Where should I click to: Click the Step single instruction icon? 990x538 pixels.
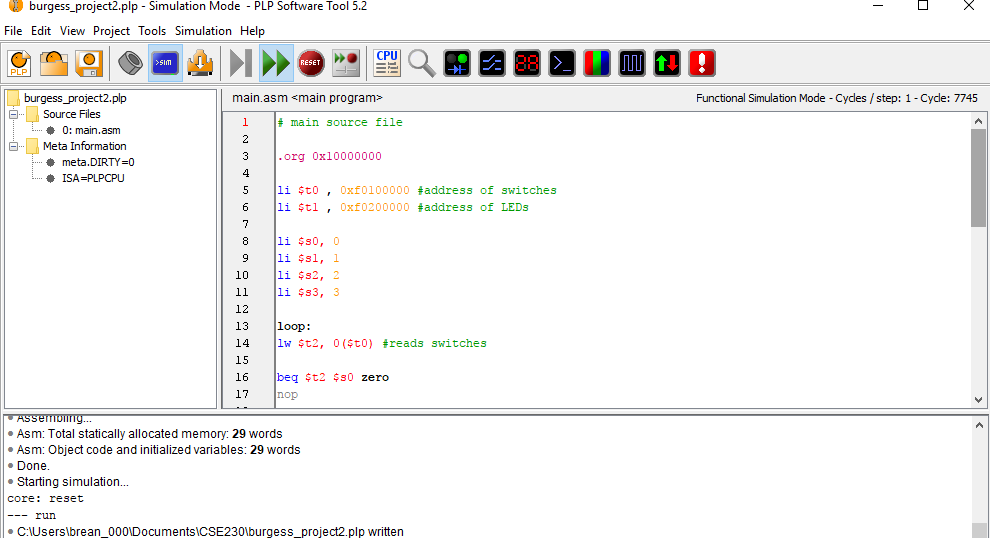tap(240, 64)
